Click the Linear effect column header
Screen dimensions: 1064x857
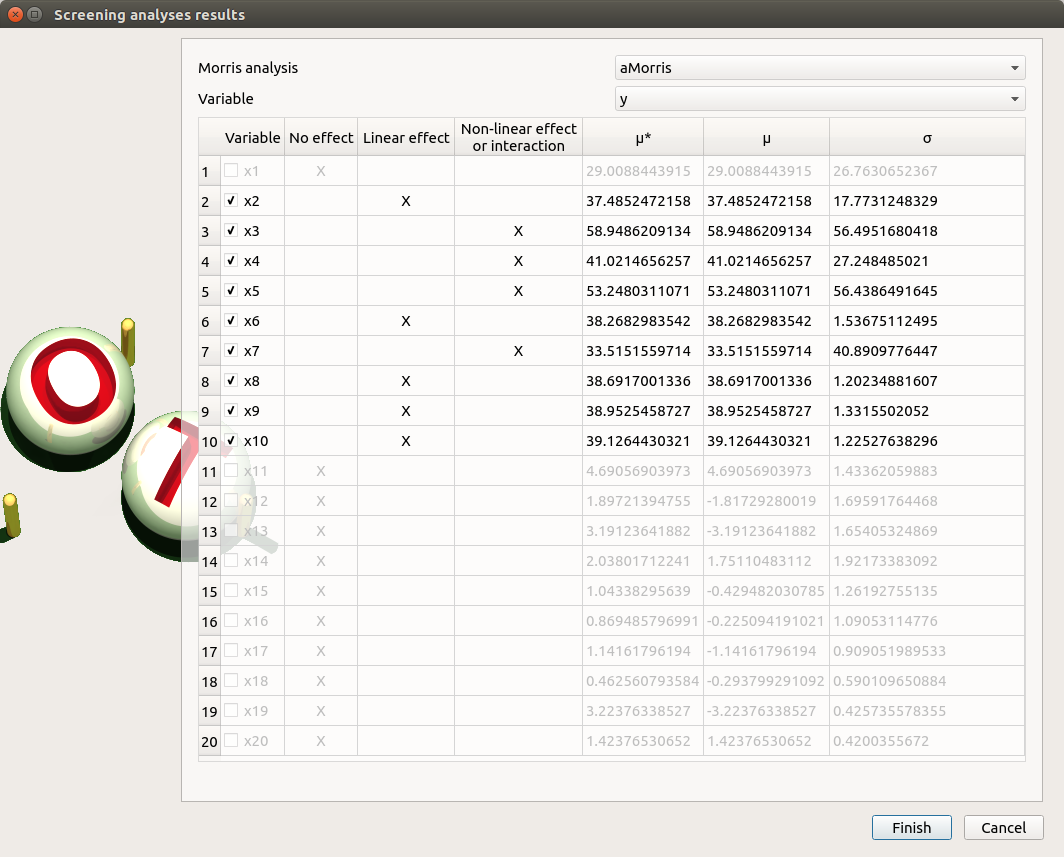click(406, 138)
